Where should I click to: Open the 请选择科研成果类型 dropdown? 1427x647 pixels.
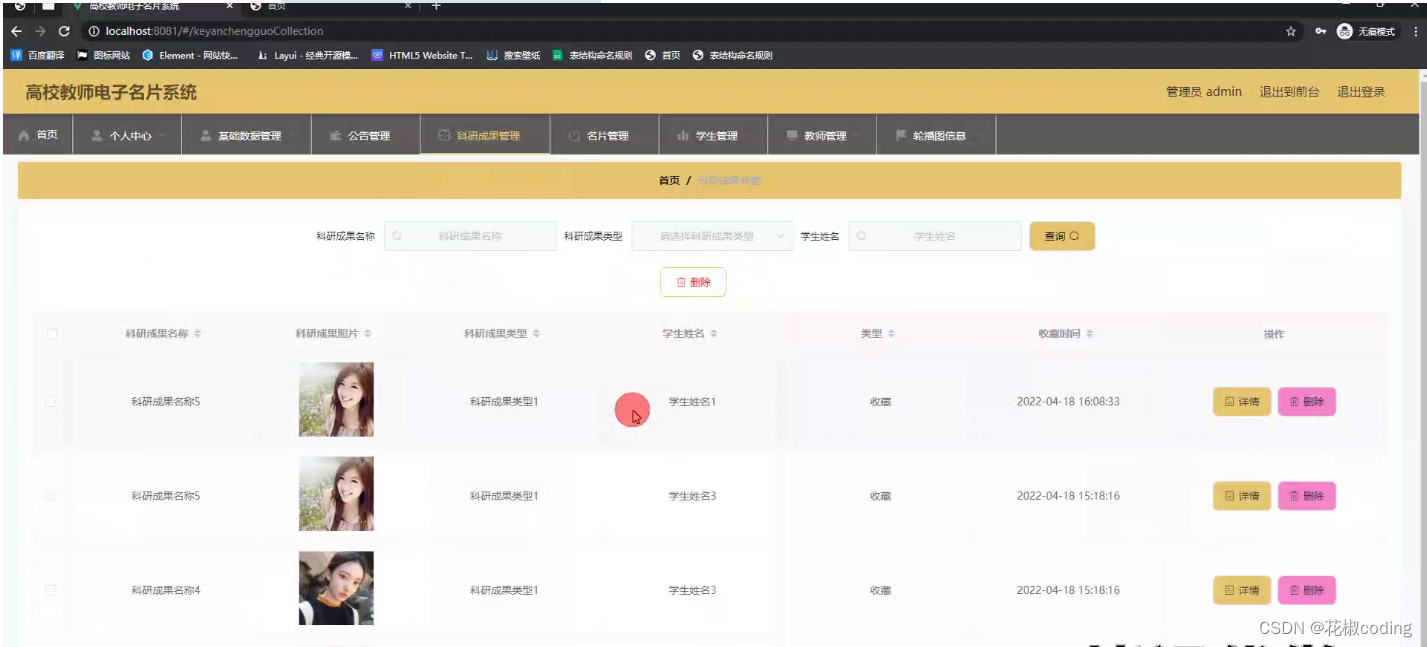click(x=713, y=236)
